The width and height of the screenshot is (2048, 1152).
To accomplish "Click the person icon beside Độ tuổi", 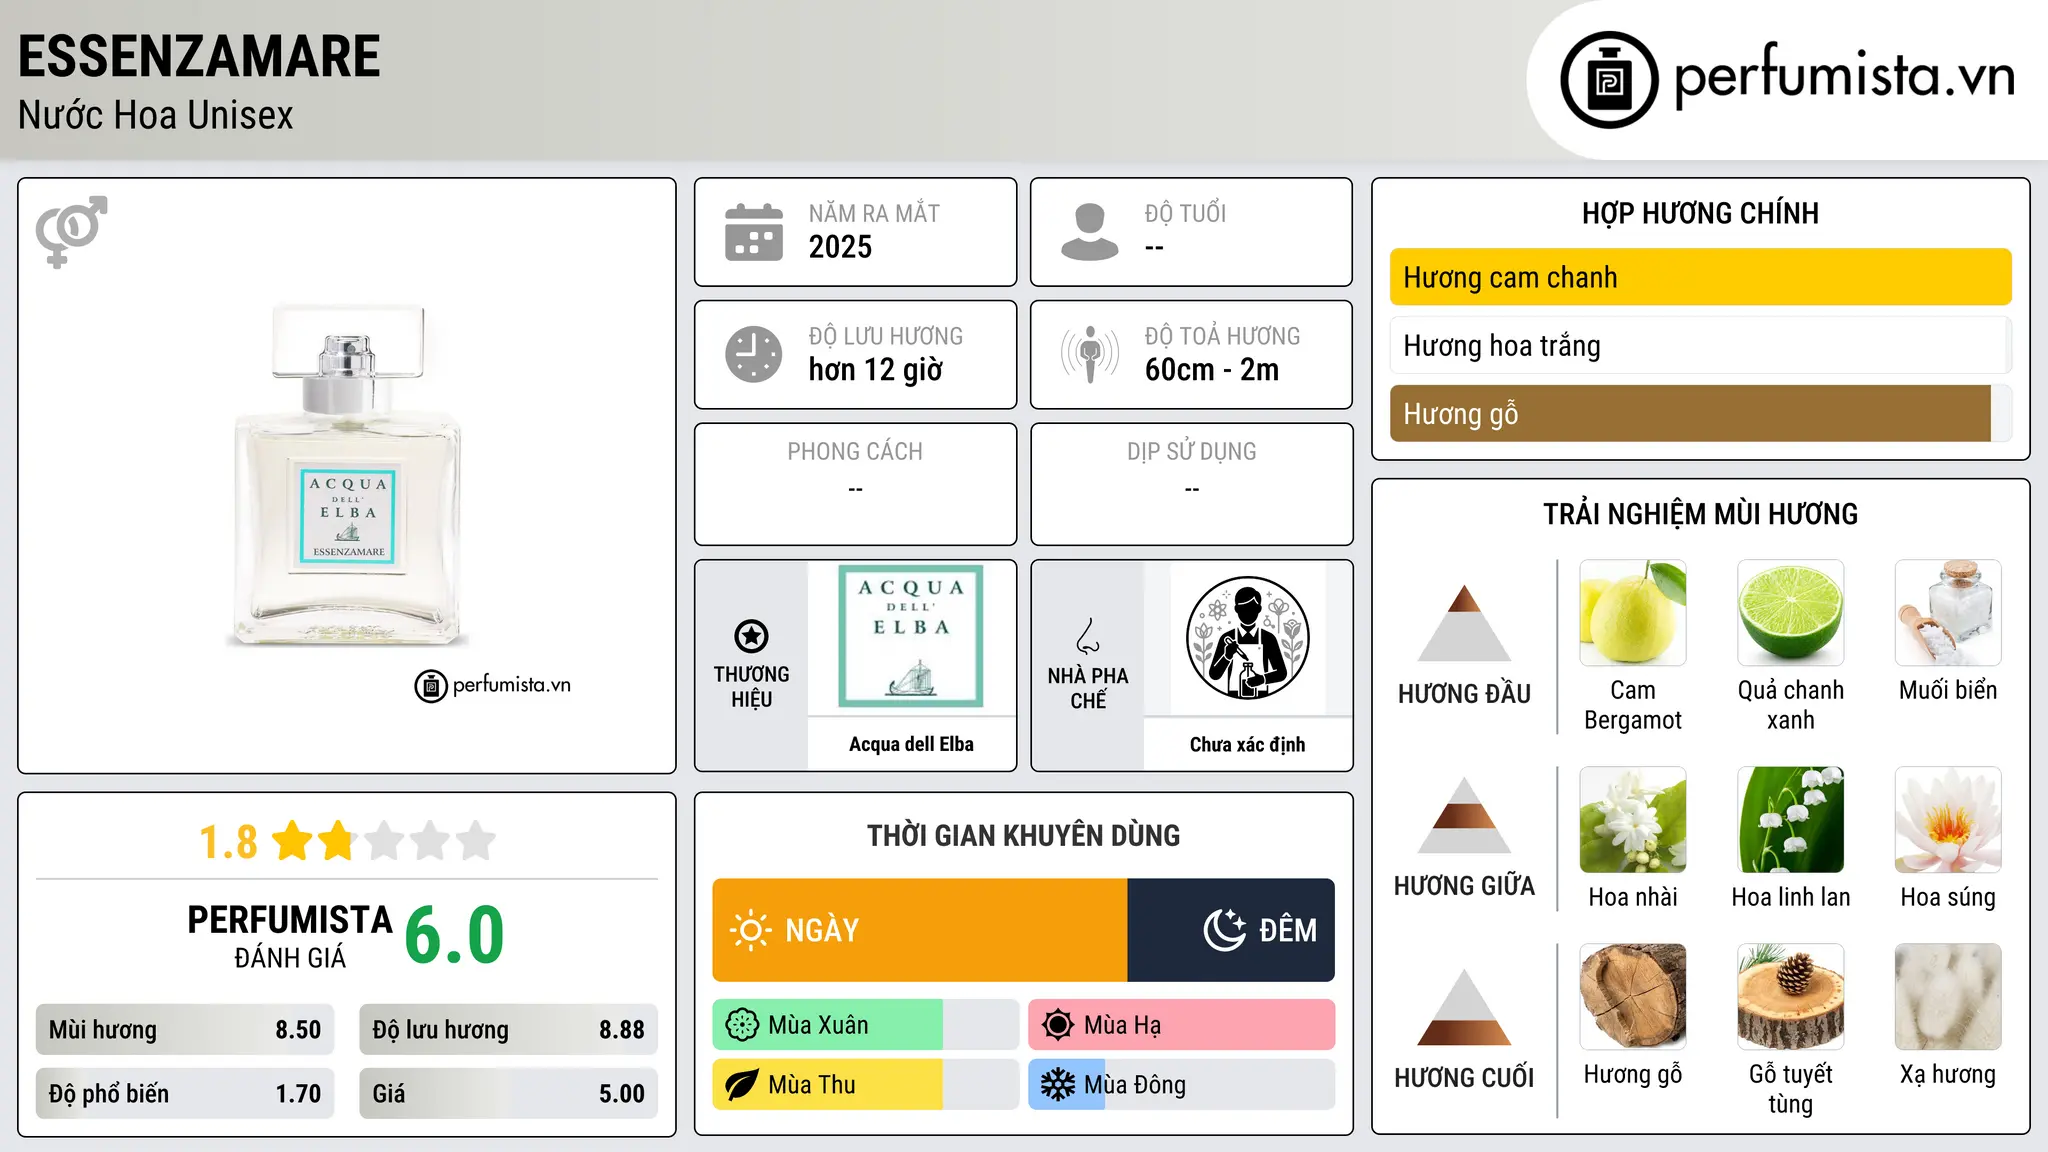I will [1089, 232].
